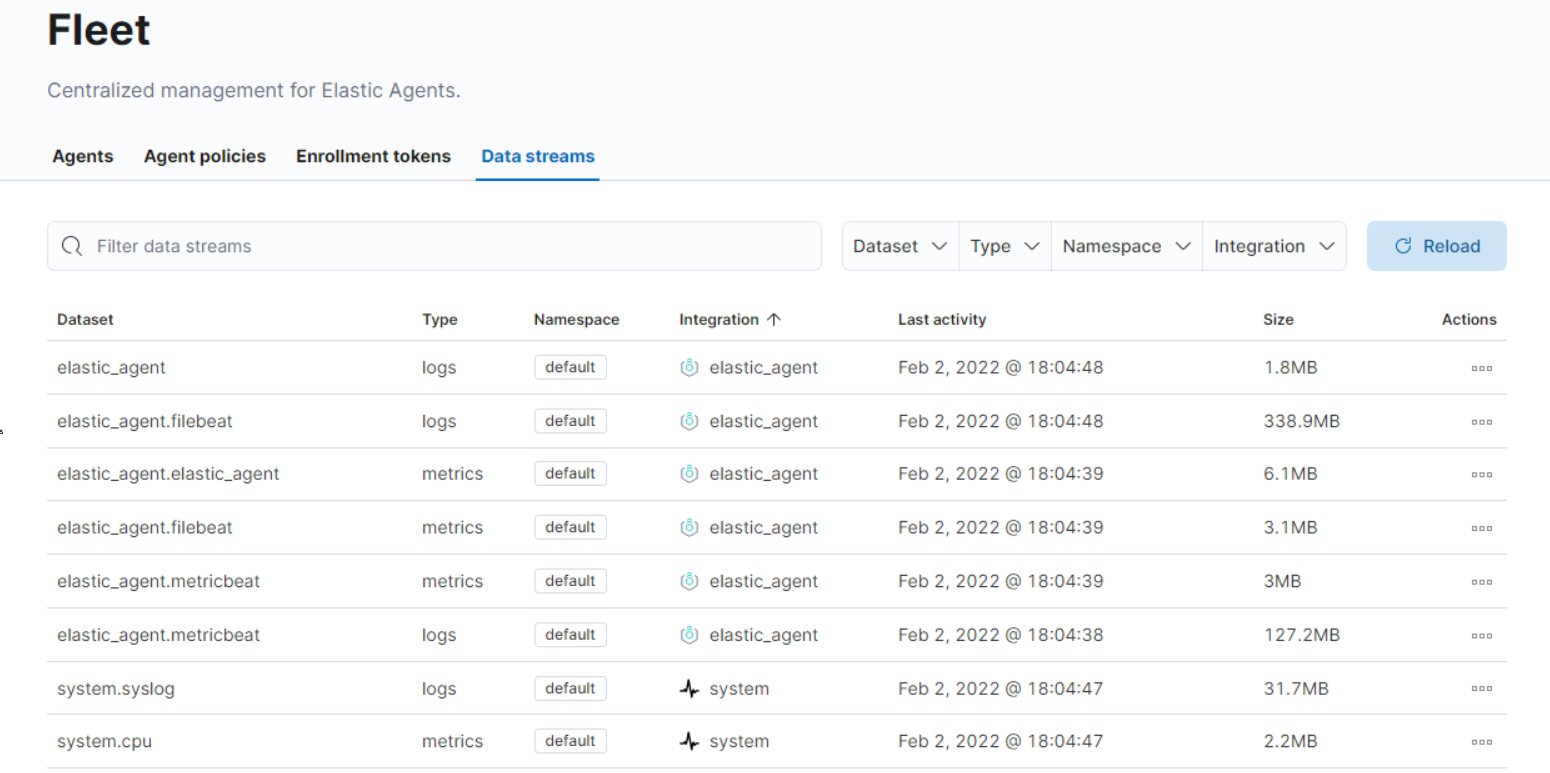
Task: Click the elastic_agent integration icon in the 1.8MB row
Action: (x=689, y=367)
